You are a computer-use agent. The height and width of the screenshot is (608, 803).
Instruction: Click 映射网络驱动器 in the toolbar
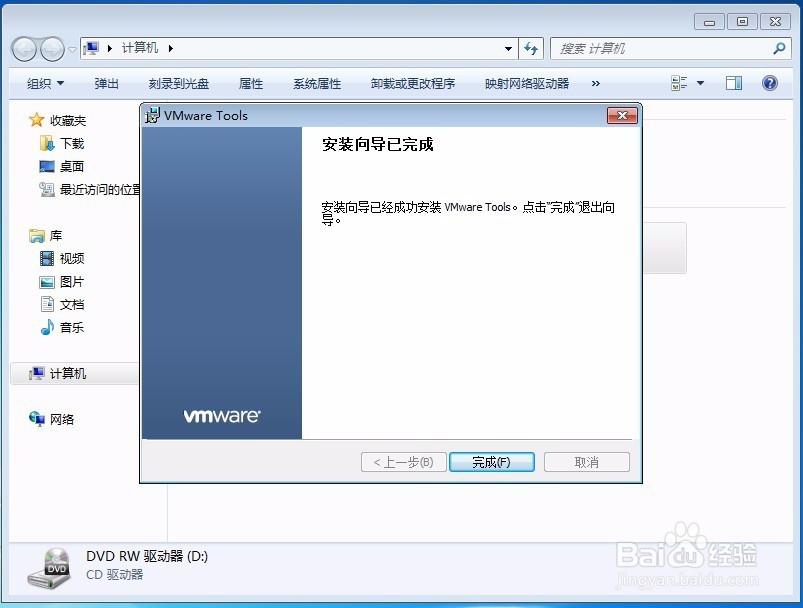[x=527, y=83]
